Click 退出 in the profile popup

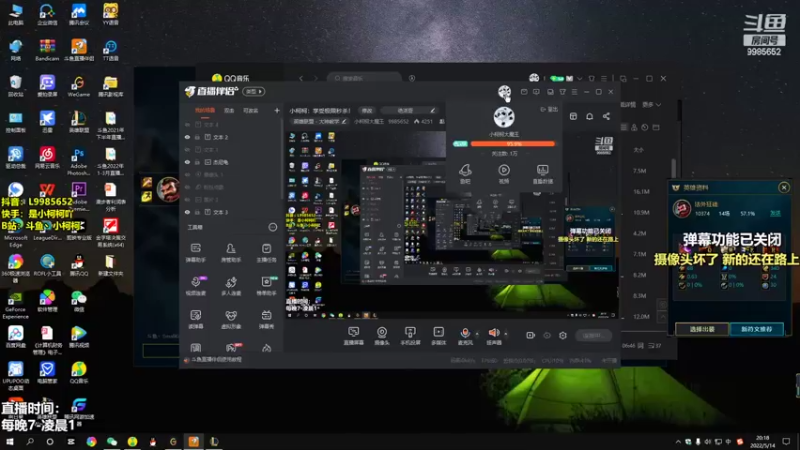pyautogui.click(x=549, y=109)
